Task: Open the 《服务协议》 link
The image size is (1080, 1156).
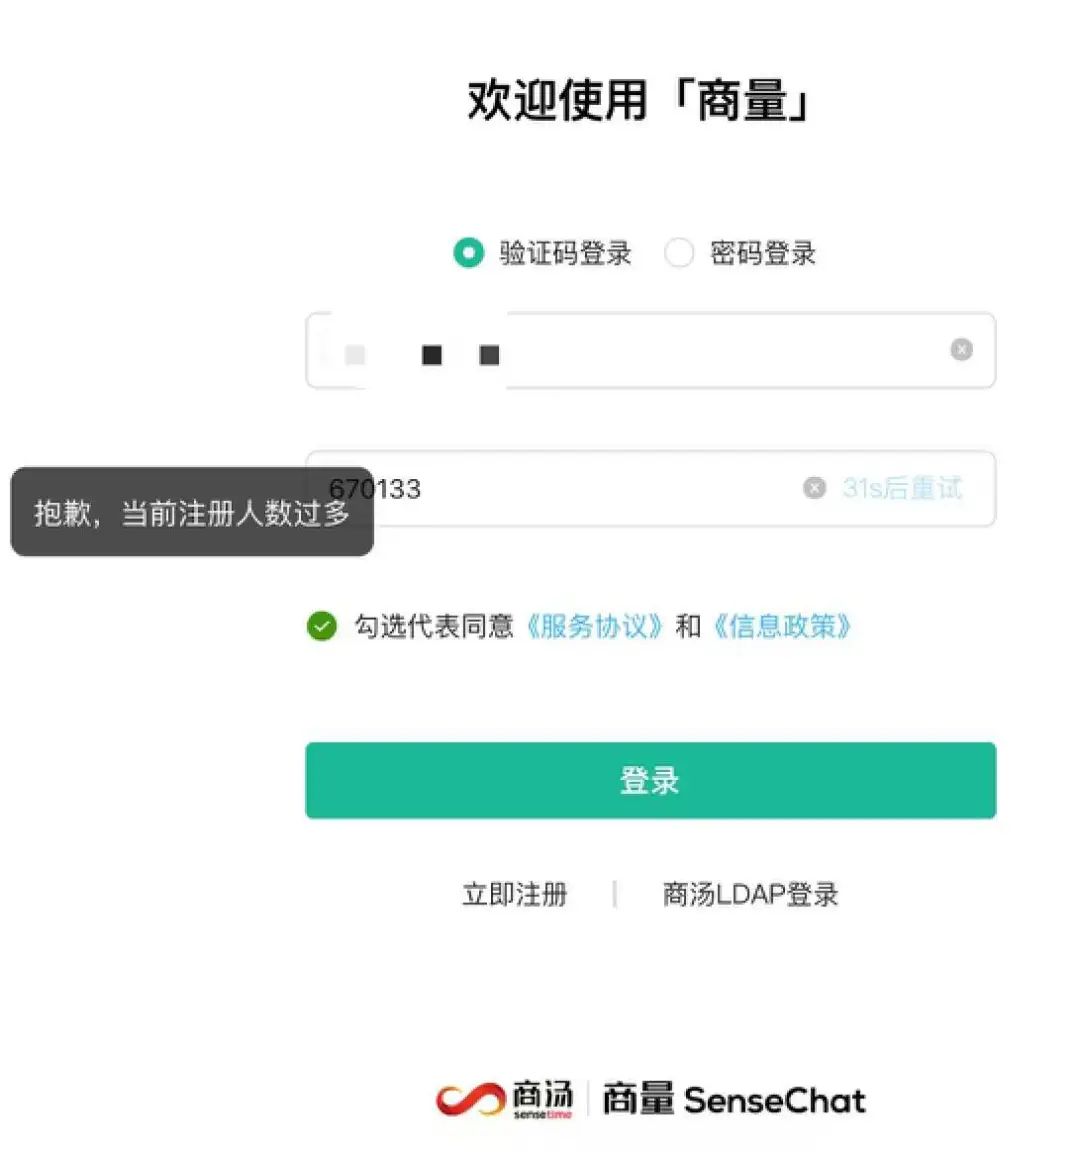Action: pyautogui.click(x=594, y=626)
